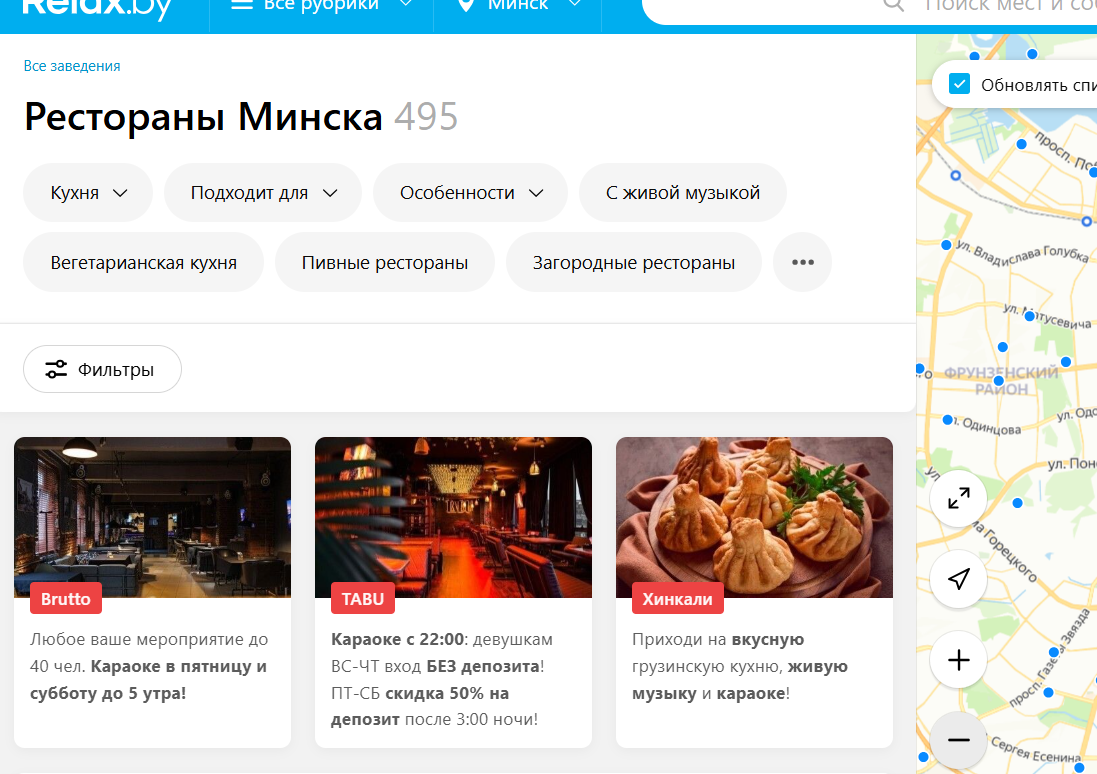Expand the Все рубрики dropdown chevron
Viewport: 1097px width, 774px height.
coord(406,4)
